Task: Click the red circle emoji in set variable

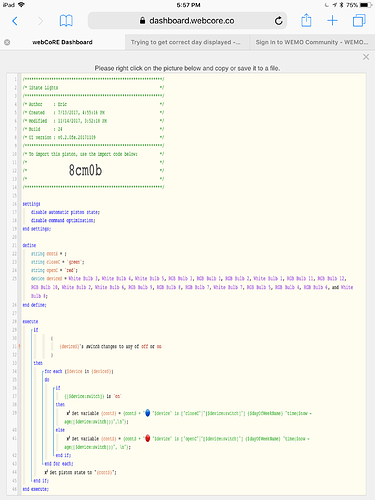Action: pyautogui.click(x=147, y=438)
